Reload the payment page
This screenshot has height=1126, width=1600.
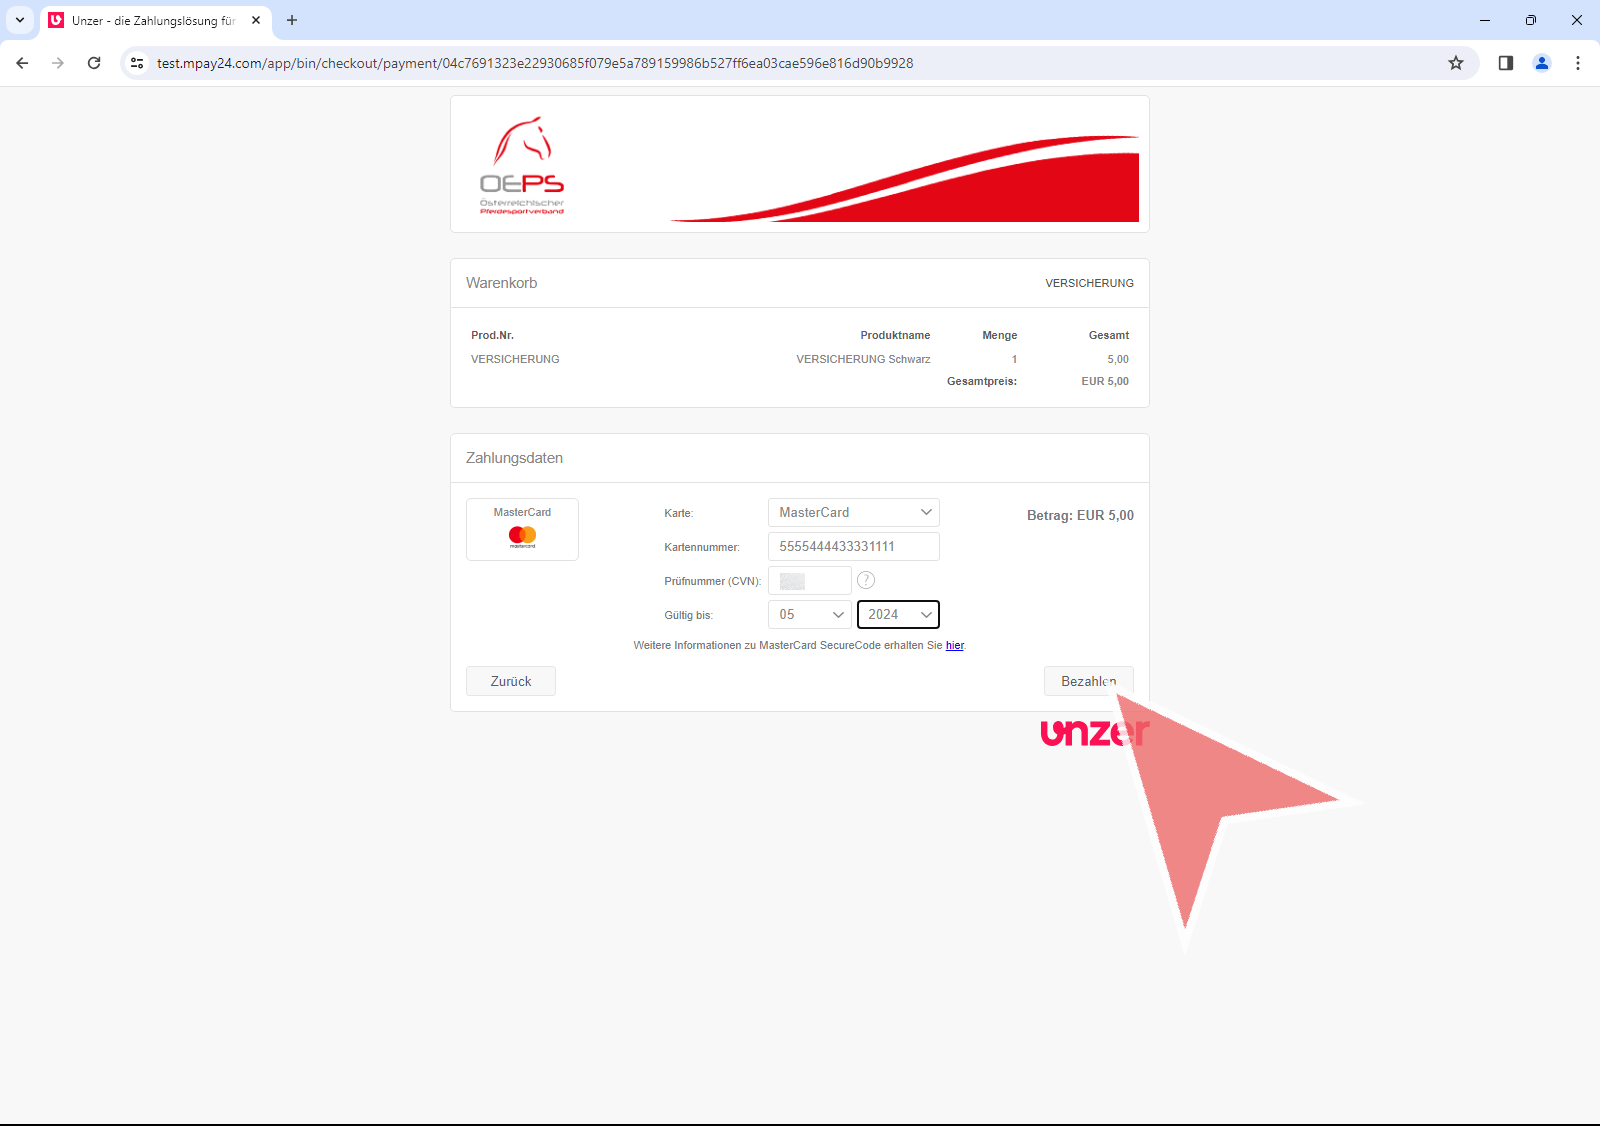(94, 63)
